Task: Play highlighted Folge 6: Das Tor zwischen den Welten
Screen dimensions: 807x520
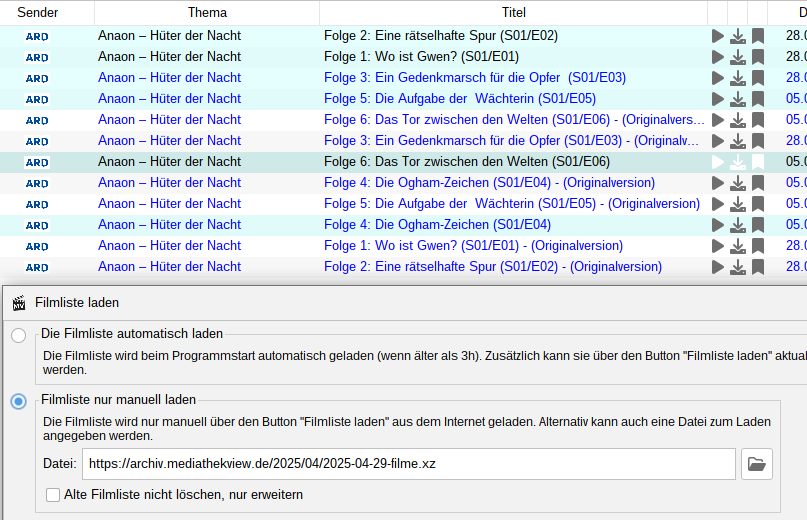Action: point(717,162)
